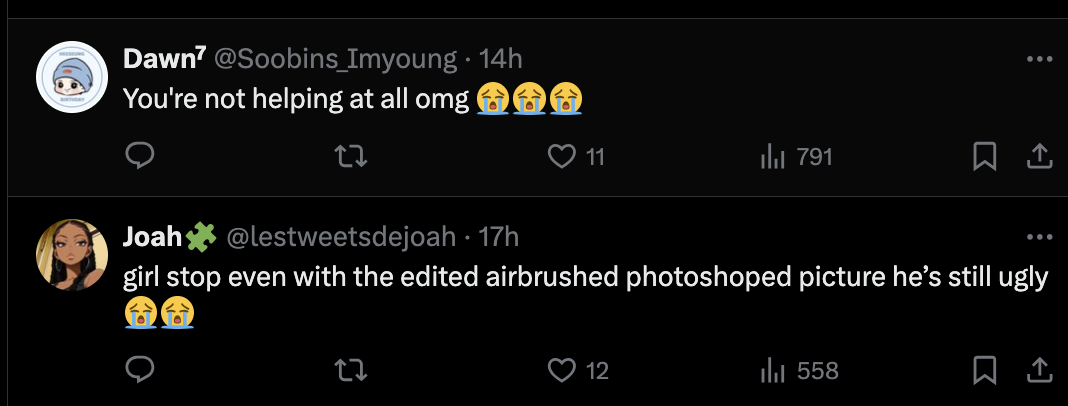
Task: Reply to Joah's tweet
Action: click(x=140, y=370)
